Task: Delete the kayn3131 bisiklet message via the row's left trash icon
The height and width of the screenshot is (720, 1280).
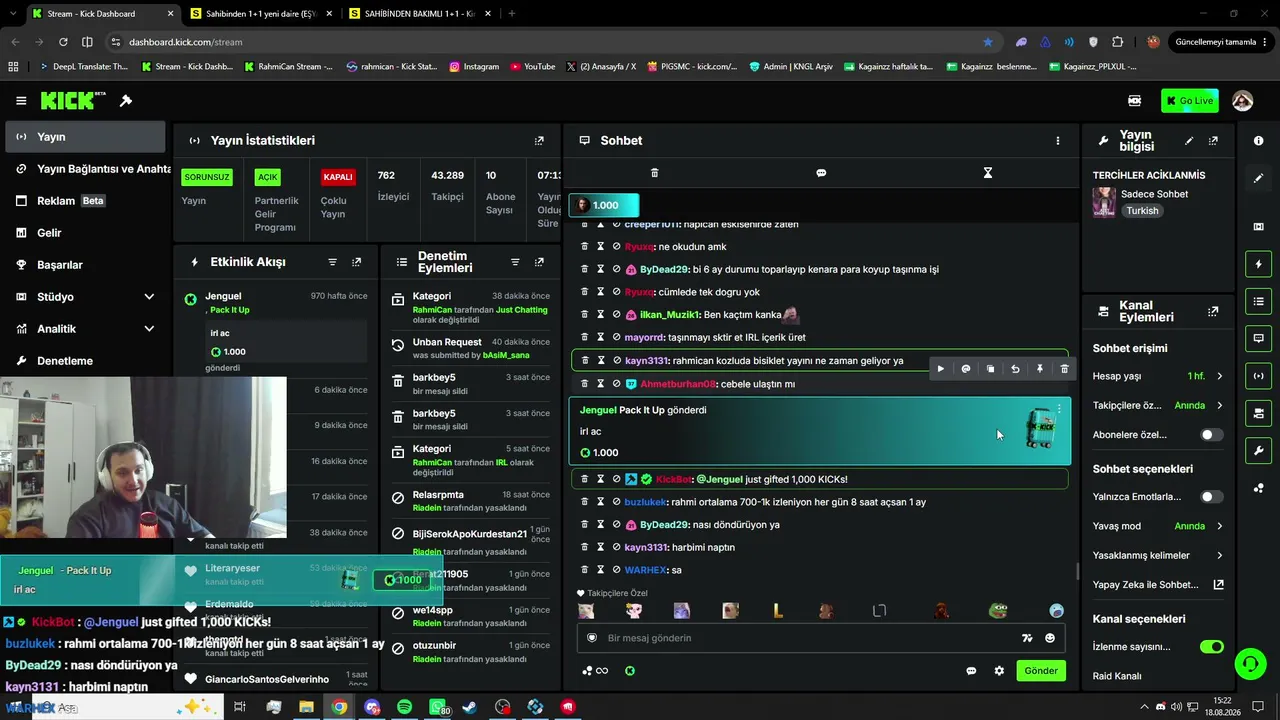Action: (x=585, y=360)
